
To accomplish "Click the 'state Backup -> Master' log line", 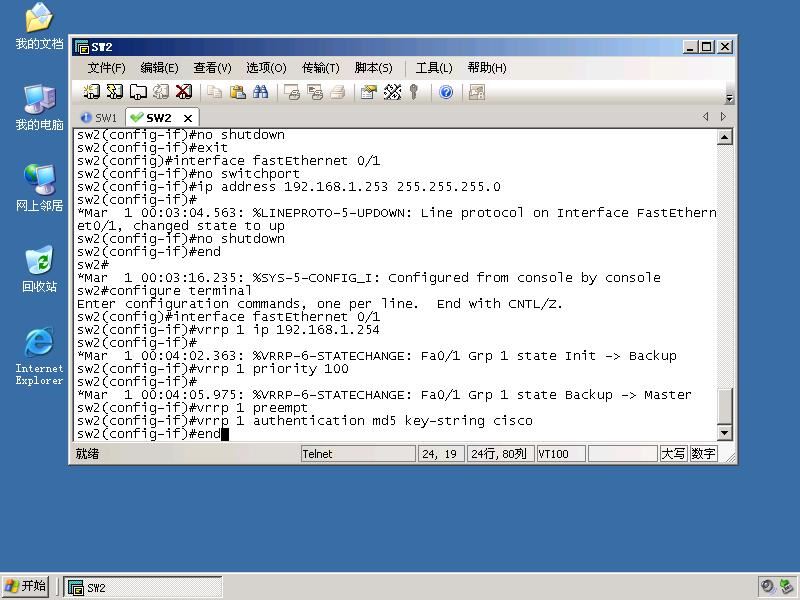I will [384, 395].
